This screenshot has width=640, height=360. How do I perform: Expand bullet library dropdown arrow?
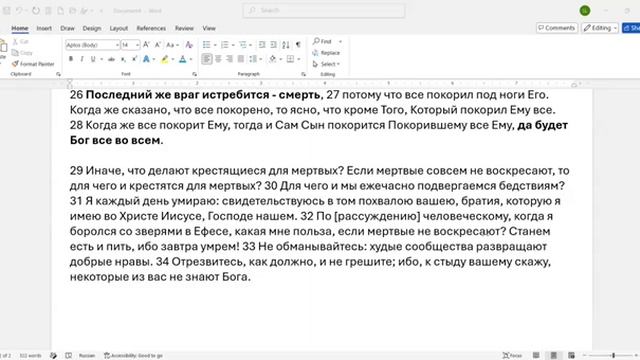(x=215, y=45)
